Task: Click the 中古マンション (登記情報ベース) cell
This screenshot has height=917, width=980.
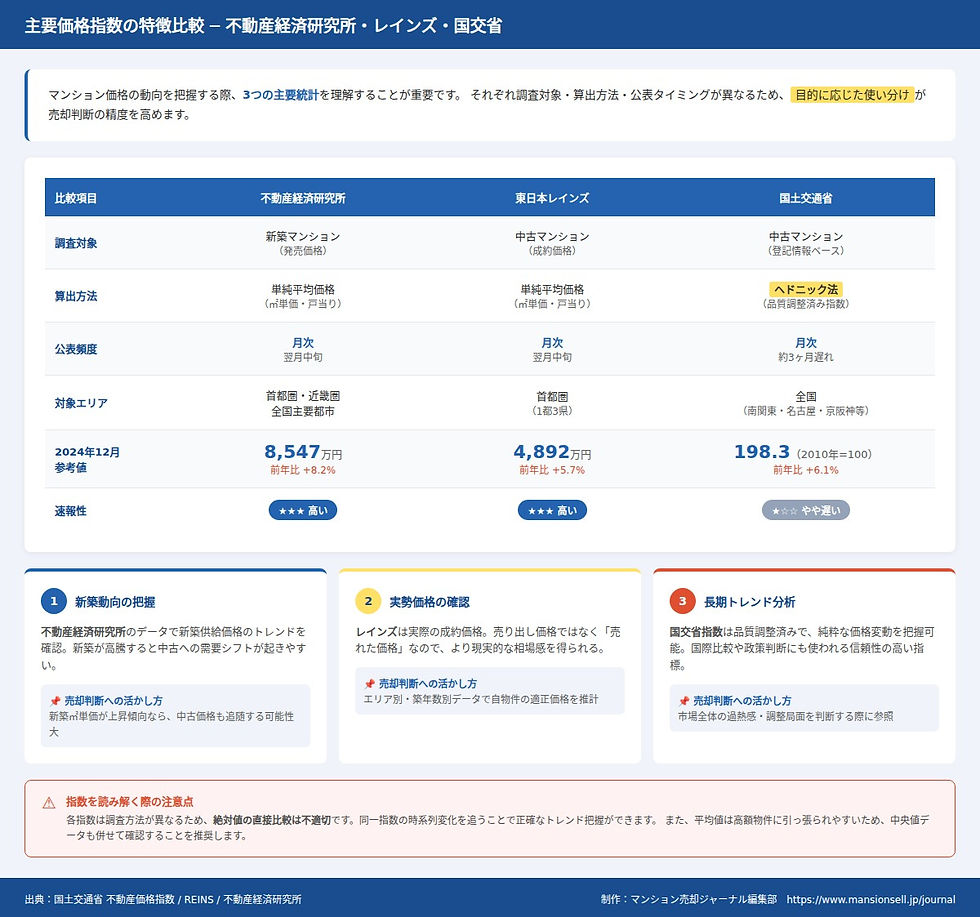Action: pos(806,243)
